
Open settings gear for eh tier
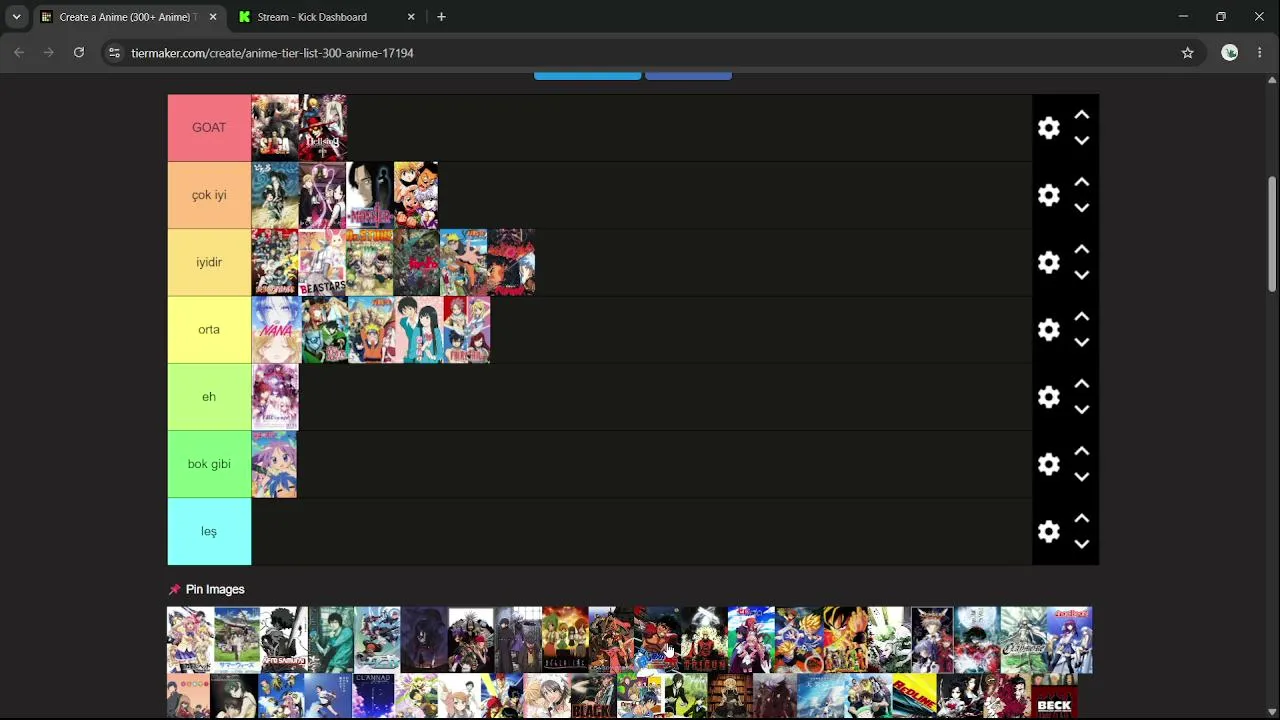[x=1048, y=397]
